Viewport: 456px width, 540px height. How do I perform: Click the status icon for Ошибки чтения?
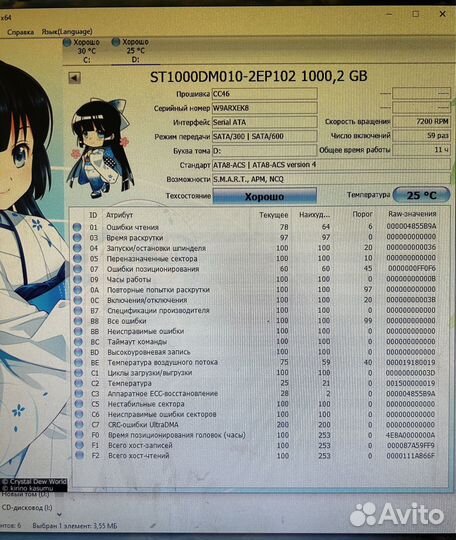77,227
